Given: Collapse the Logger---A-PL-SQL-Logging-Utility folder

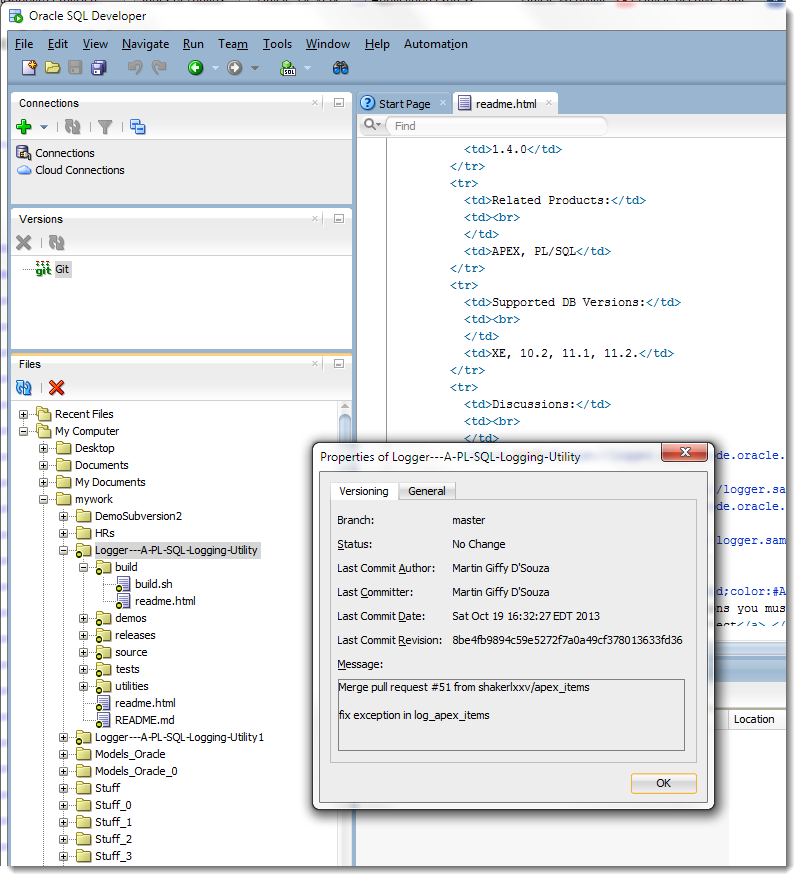Looking at the screenshot, I should (63, 551).
